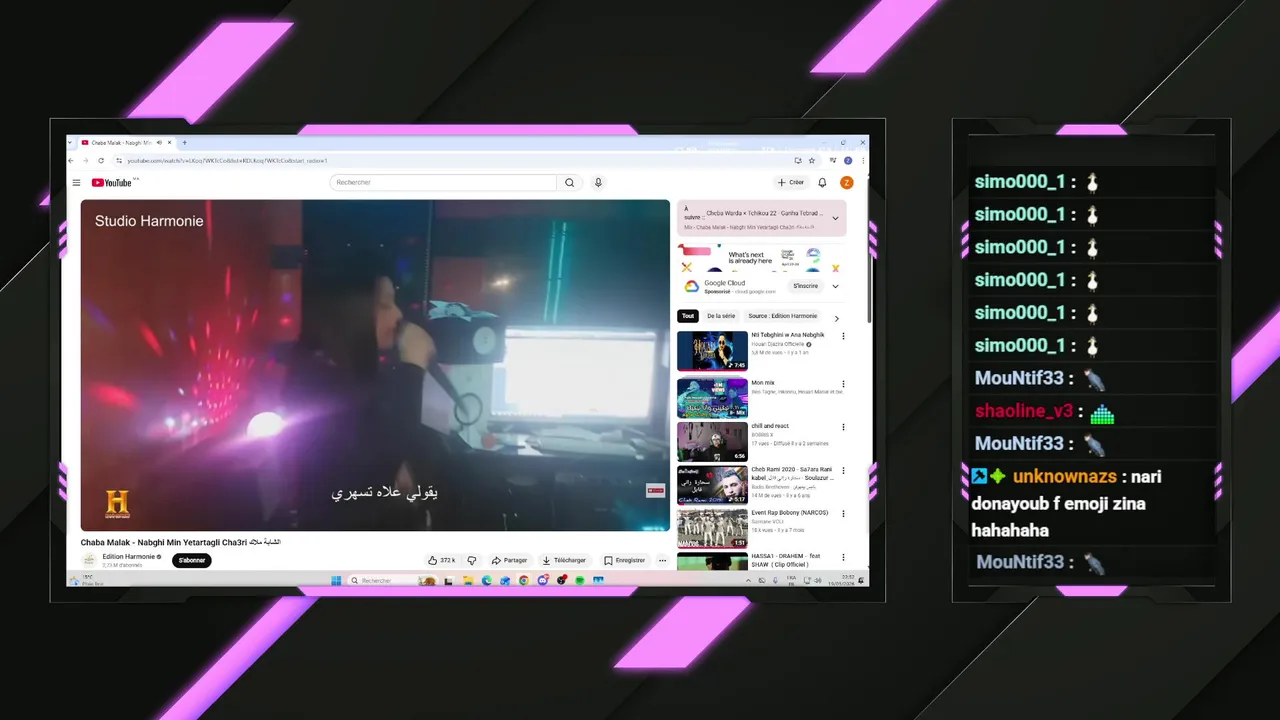Download the video with Télécharger

[x=565, y=561]
